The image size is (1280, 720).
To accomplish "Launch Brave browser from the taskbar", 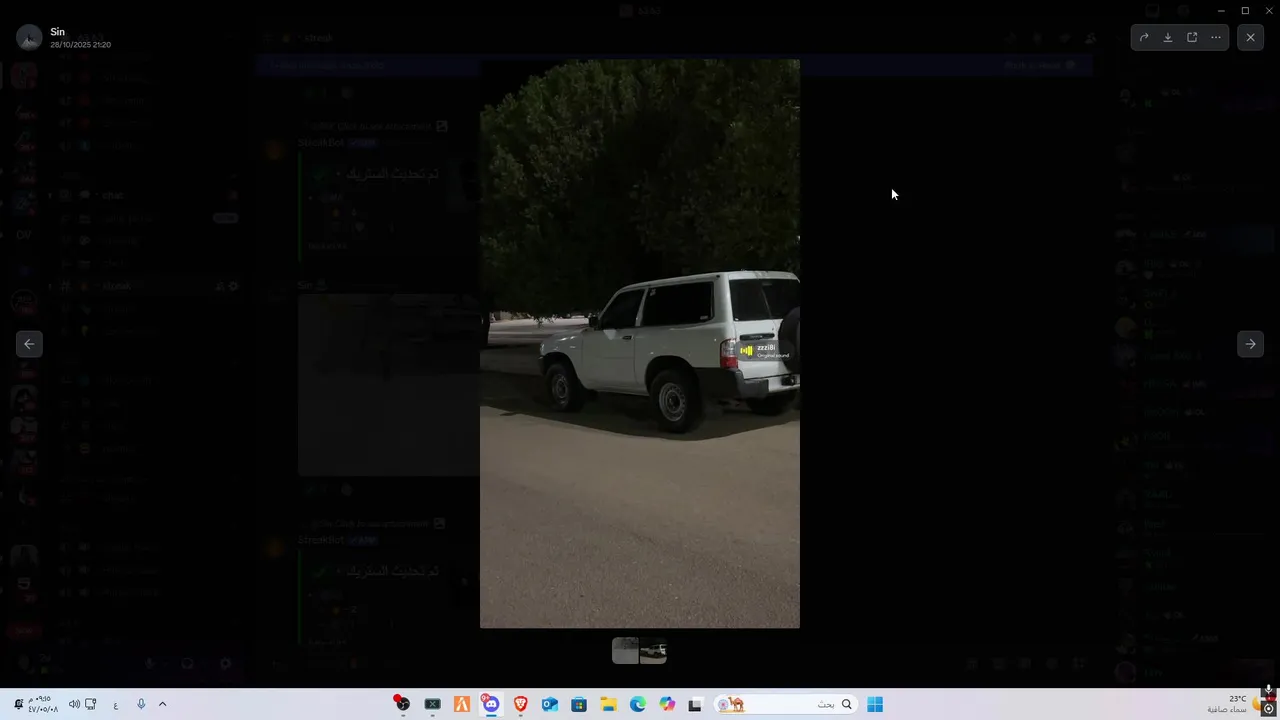I will coord(520,704).
